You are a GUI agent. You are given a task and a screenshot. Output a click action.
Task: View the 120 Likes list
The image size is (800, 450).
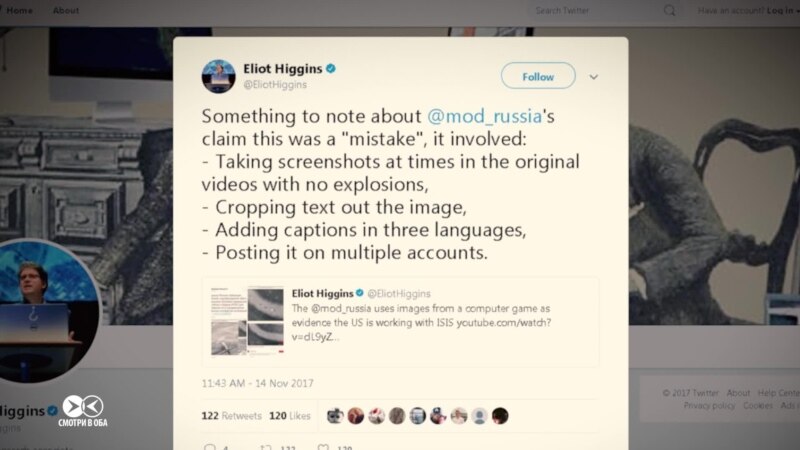tap(290, 415)
